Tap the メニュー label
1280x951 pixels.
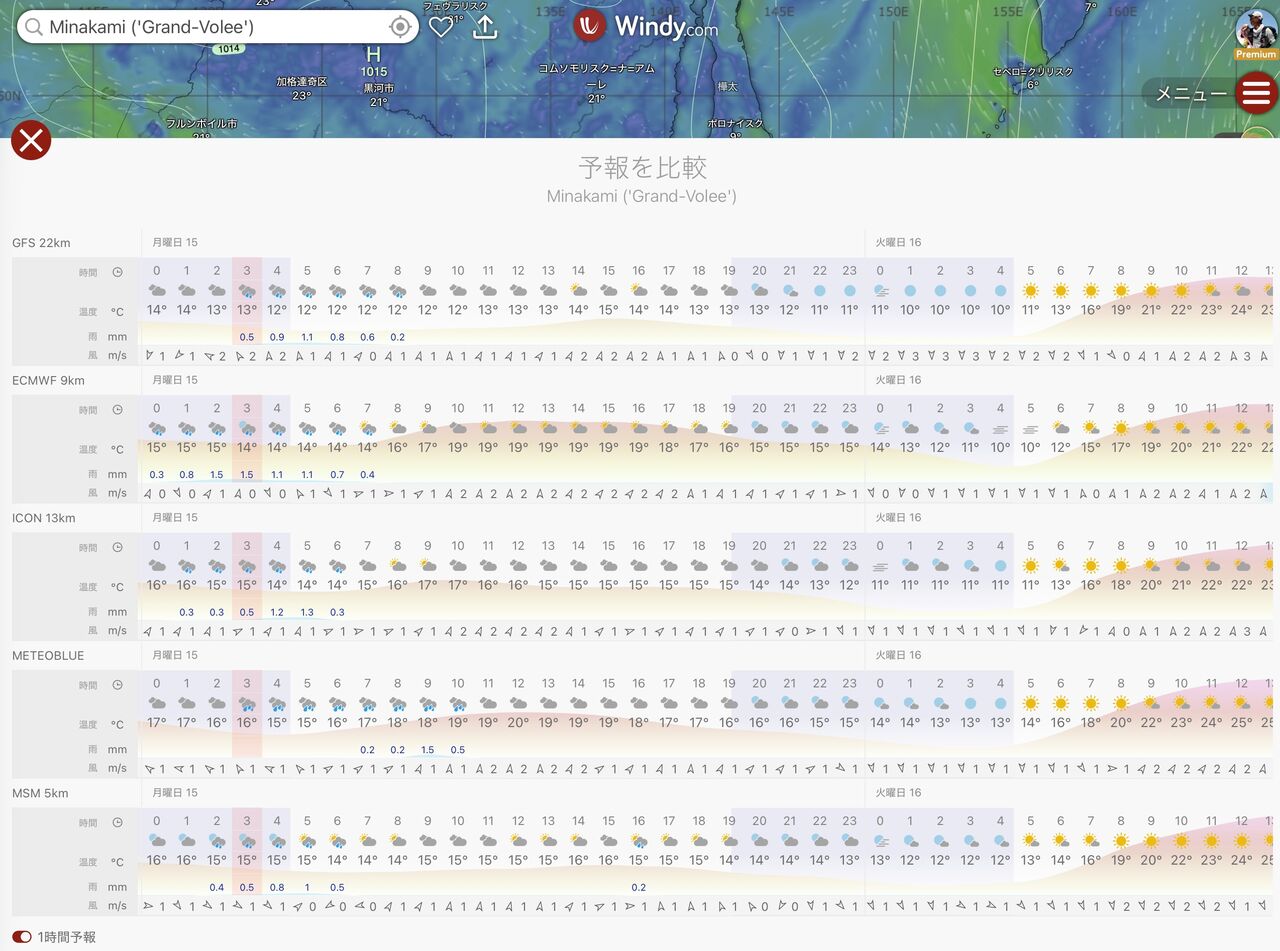[x=1191, y=94]
